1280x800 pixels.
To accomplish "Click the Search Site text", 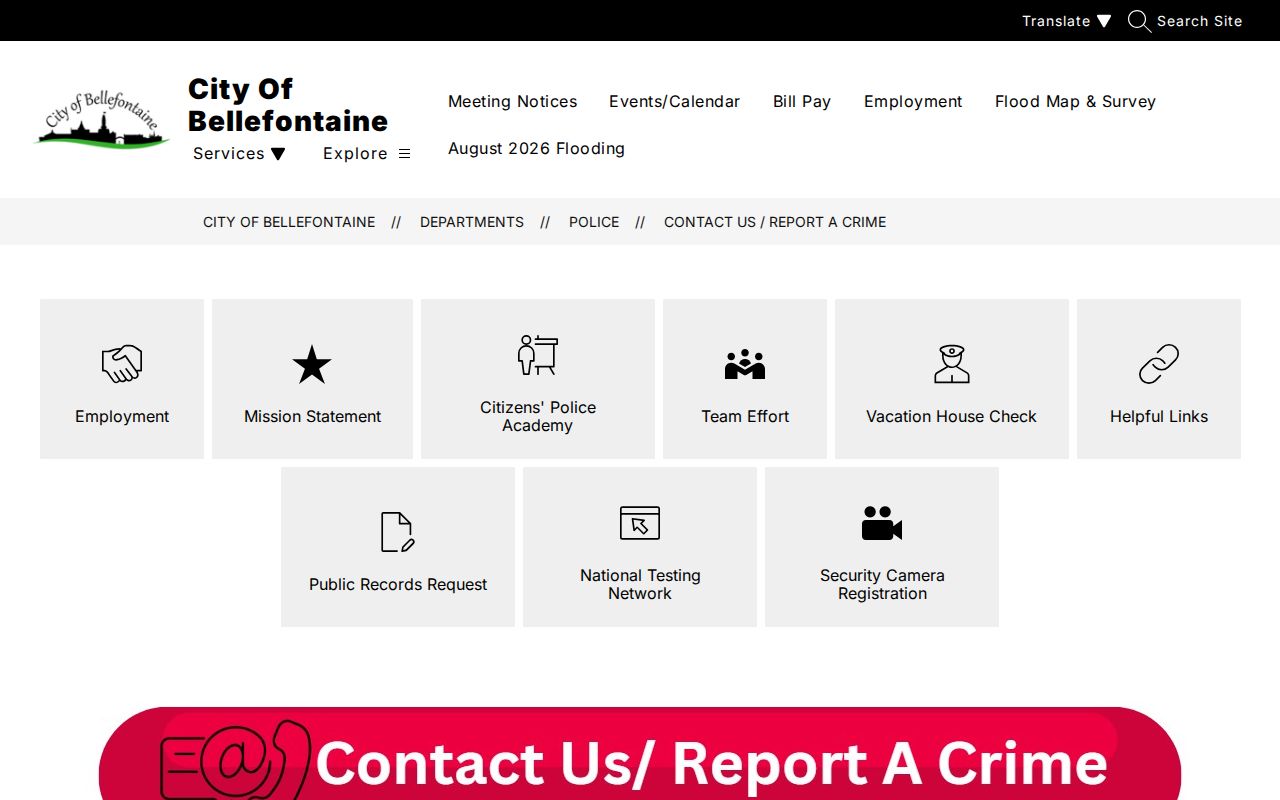I will click(1200, 21).
